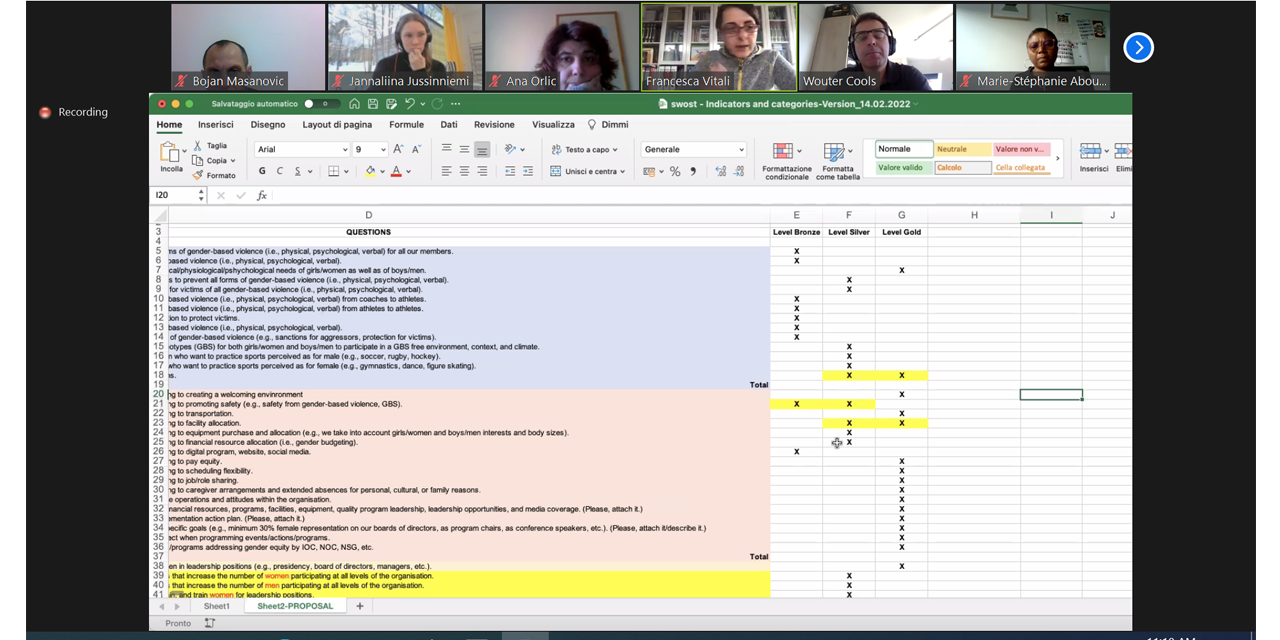The height and width of the screenshot is (640, 1280).
Task: Toggle Salvataggio automatico switch
Action: click(322, 104)
